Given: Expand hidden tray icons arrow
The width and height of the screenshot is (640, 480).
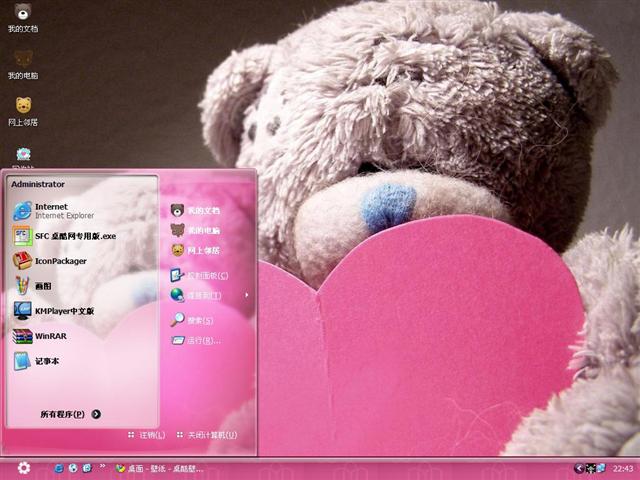Looking at the screenshot, I should tap(578, 468).
